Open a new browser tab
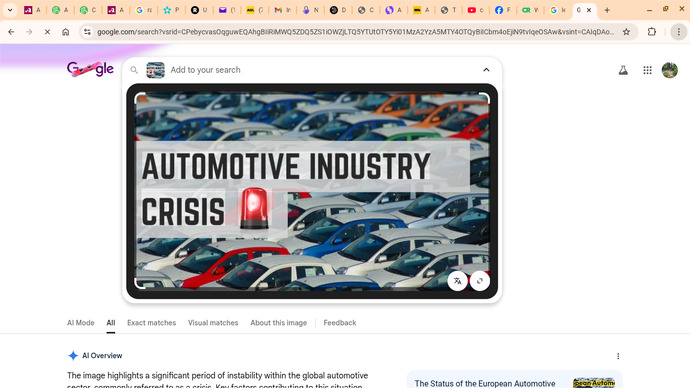This screenshot has height=388, width=690. click(x=607, y=10)
